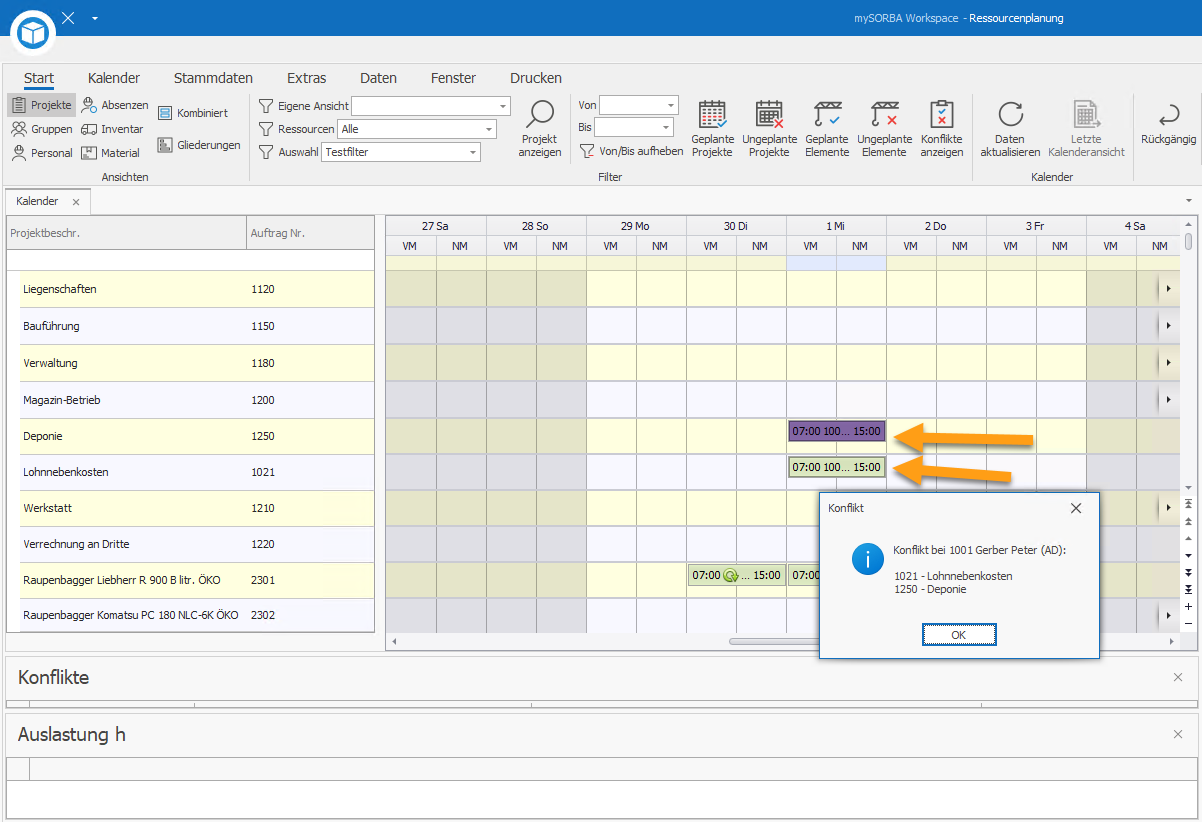The width and height of the screenshot is (1202, 822).
Task: Open the Von date dropdown
Action: pyautogui.click(x=670, y=105)
